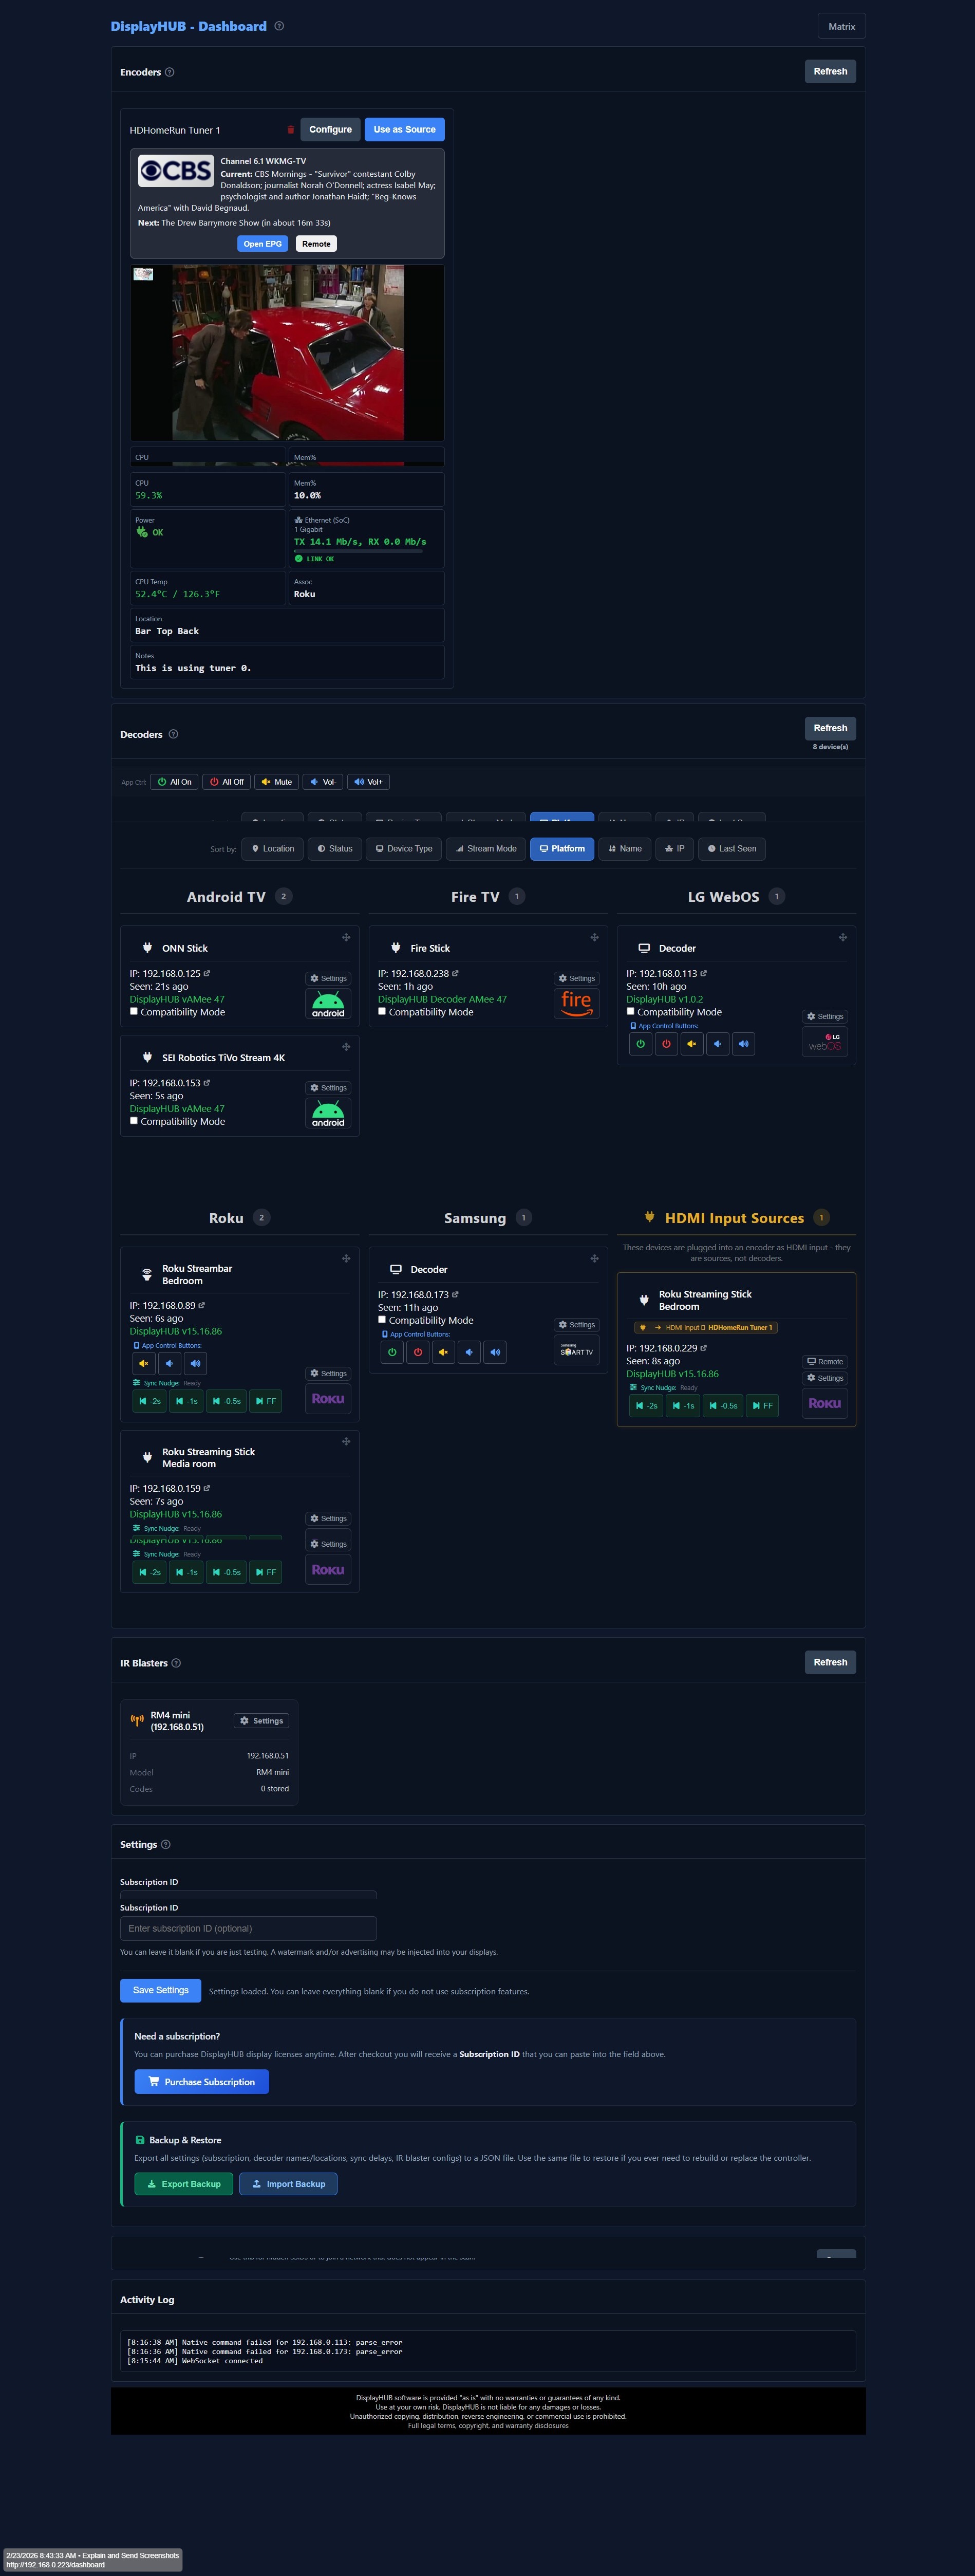Click the Subscription ID input field
Image resolution: width=975 pixels, height=2576 pixels.
(248, 1928)
